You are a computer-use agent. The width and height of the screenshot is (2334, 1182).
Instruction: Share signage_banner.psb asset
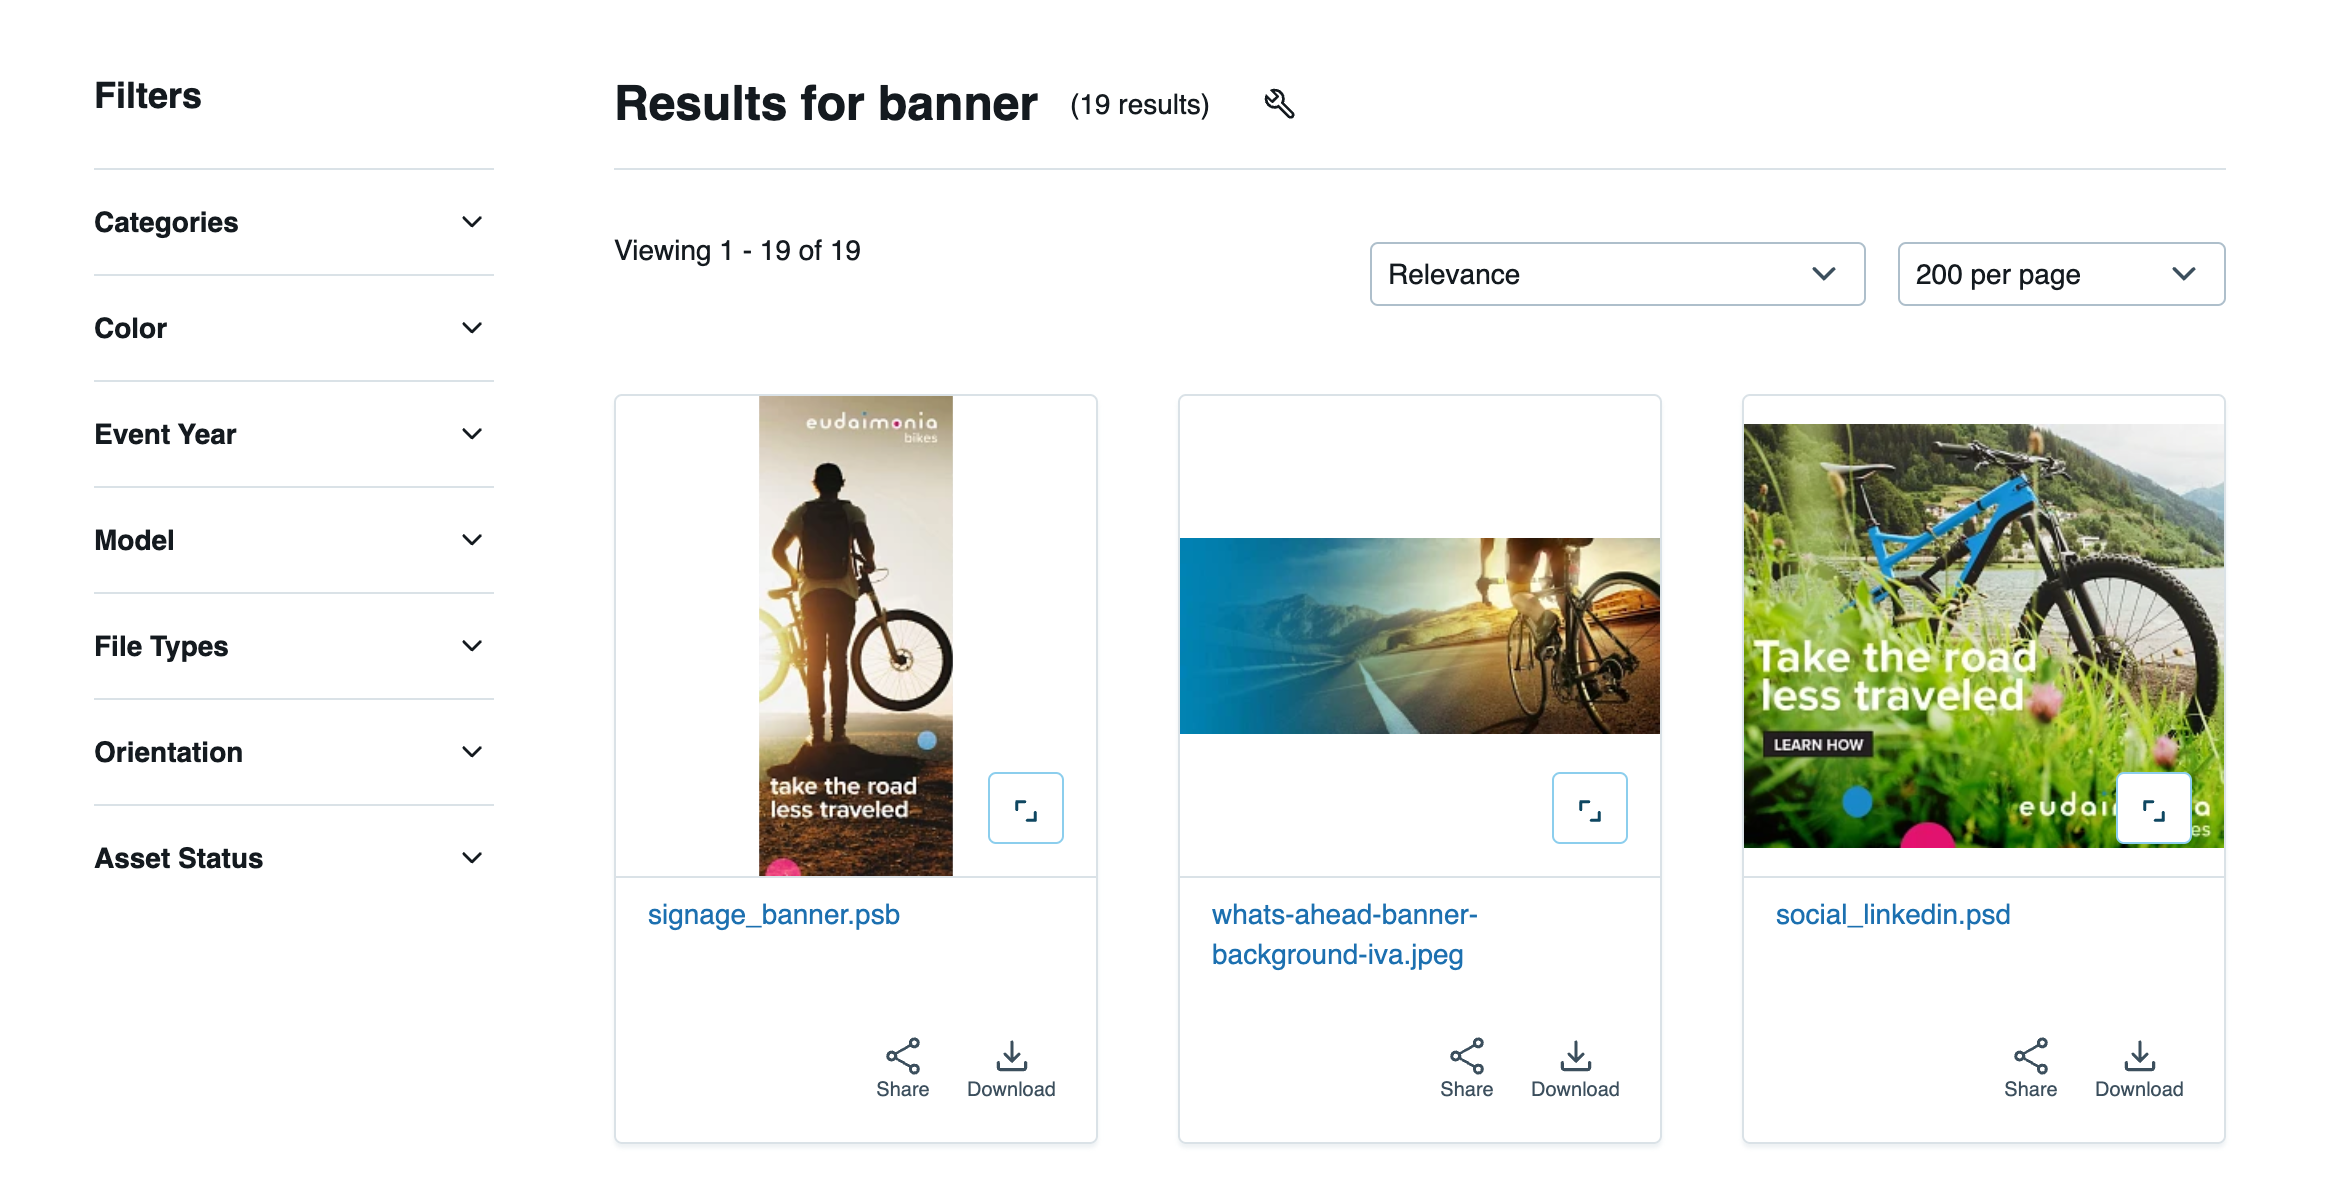click(x=902, y=1068)
